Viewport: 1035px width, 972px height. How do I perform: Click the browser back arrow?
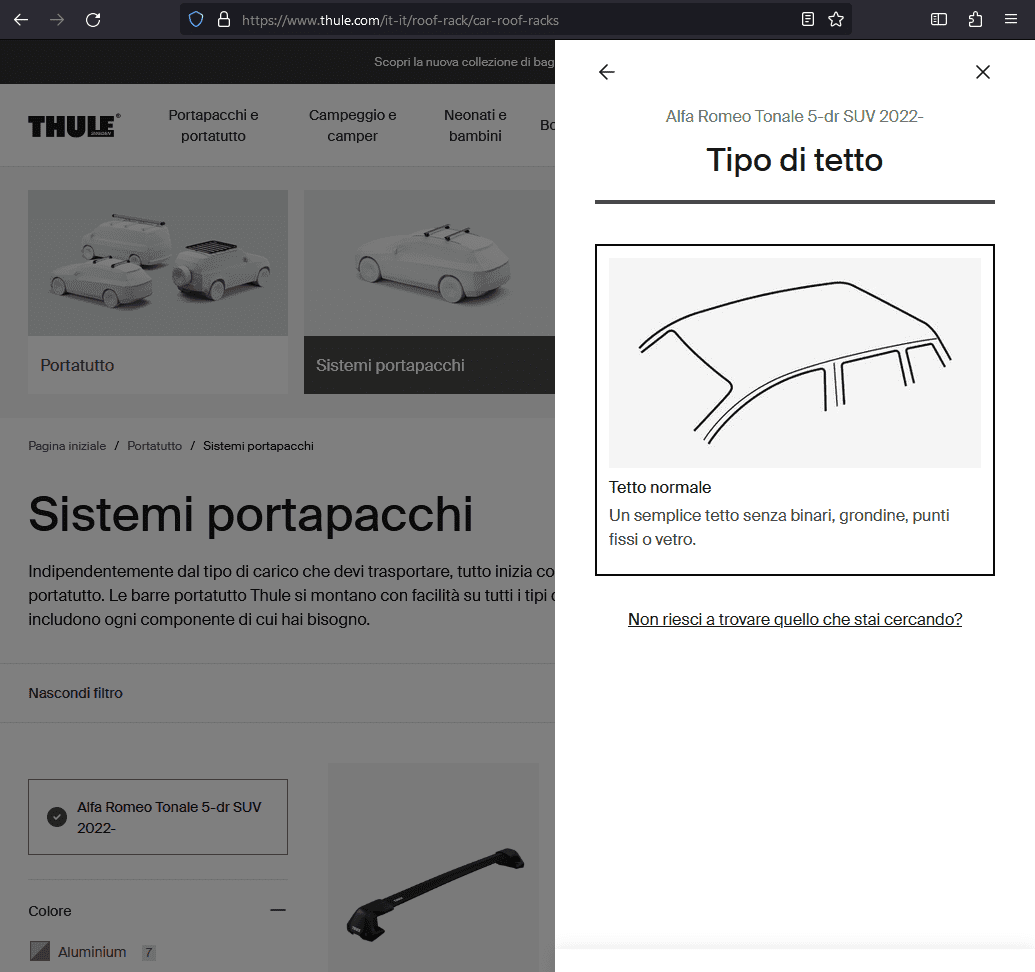20,19
